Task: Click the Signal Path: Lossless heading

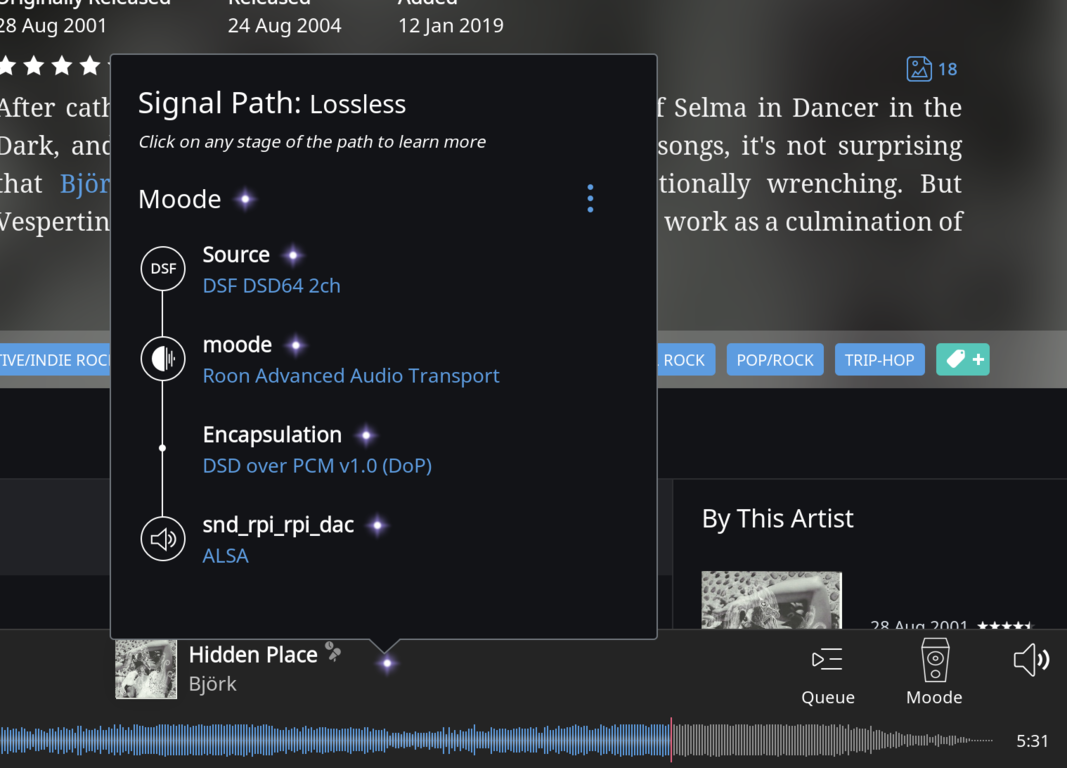Action: coord(272,103)
